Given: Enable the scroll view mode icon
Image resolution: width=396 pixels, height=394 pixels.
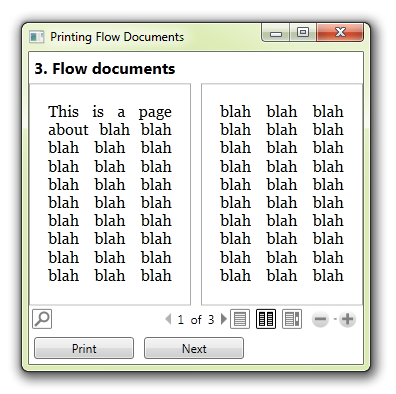Looking at the screenshot, I should 292,319.
